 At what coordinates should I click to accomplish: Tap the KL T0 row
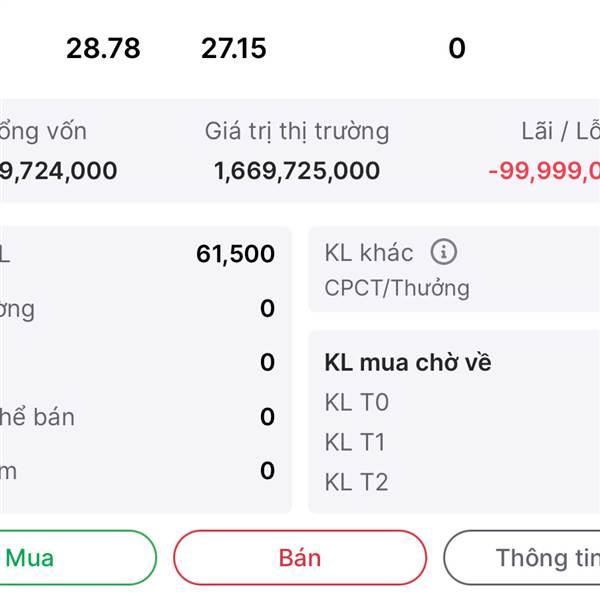click(x=357, y=402)
